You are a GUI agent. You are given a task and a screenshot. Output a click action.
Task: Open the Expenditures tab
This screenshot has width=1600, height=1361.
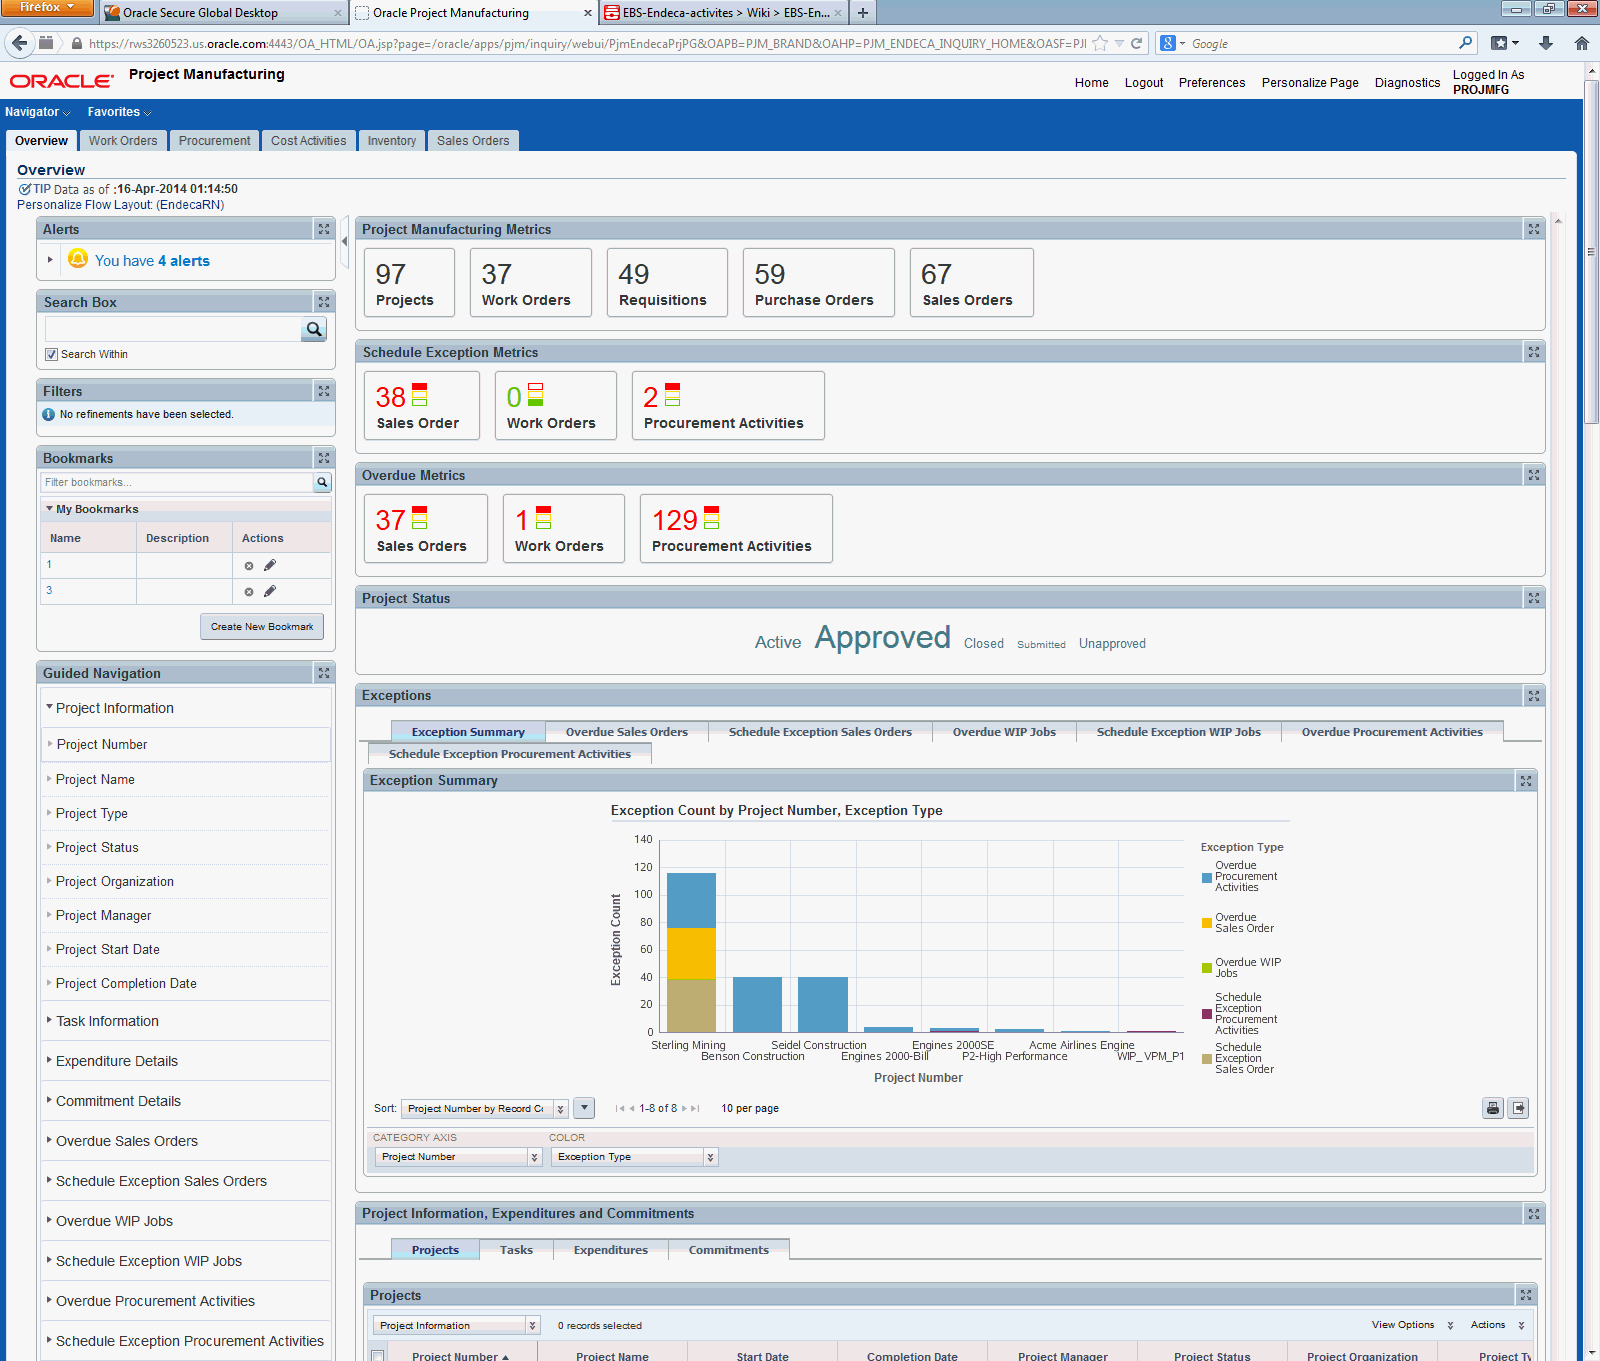click(611, 1250)
